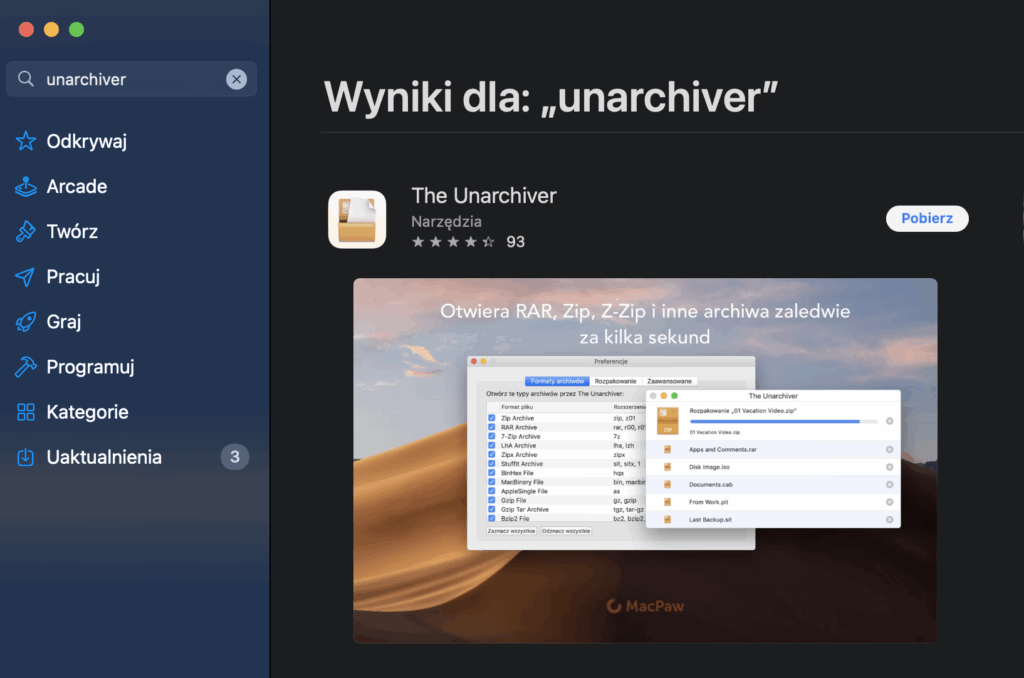This screenshot has width=1024, height=678.
Task: Click the green fullscreen window button
Action: pyautogui.click(x=76, y=30)
